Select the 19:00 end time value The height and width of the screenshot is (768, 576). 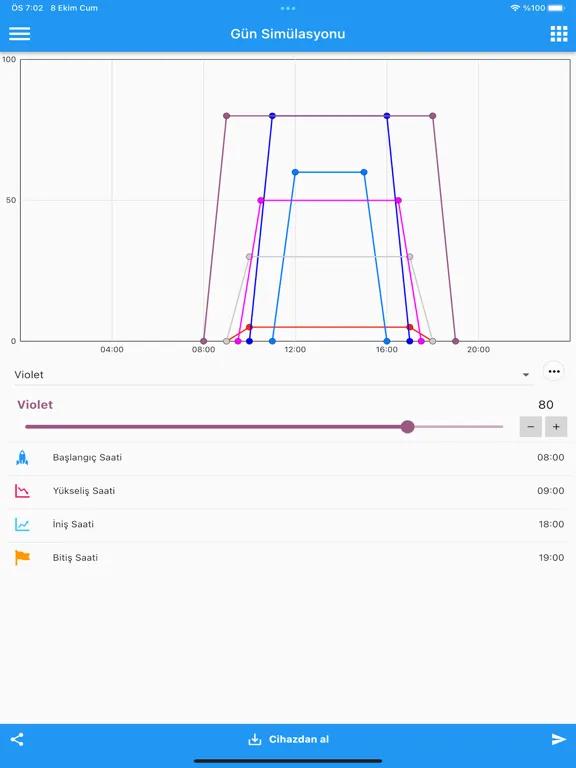(552, 558)
